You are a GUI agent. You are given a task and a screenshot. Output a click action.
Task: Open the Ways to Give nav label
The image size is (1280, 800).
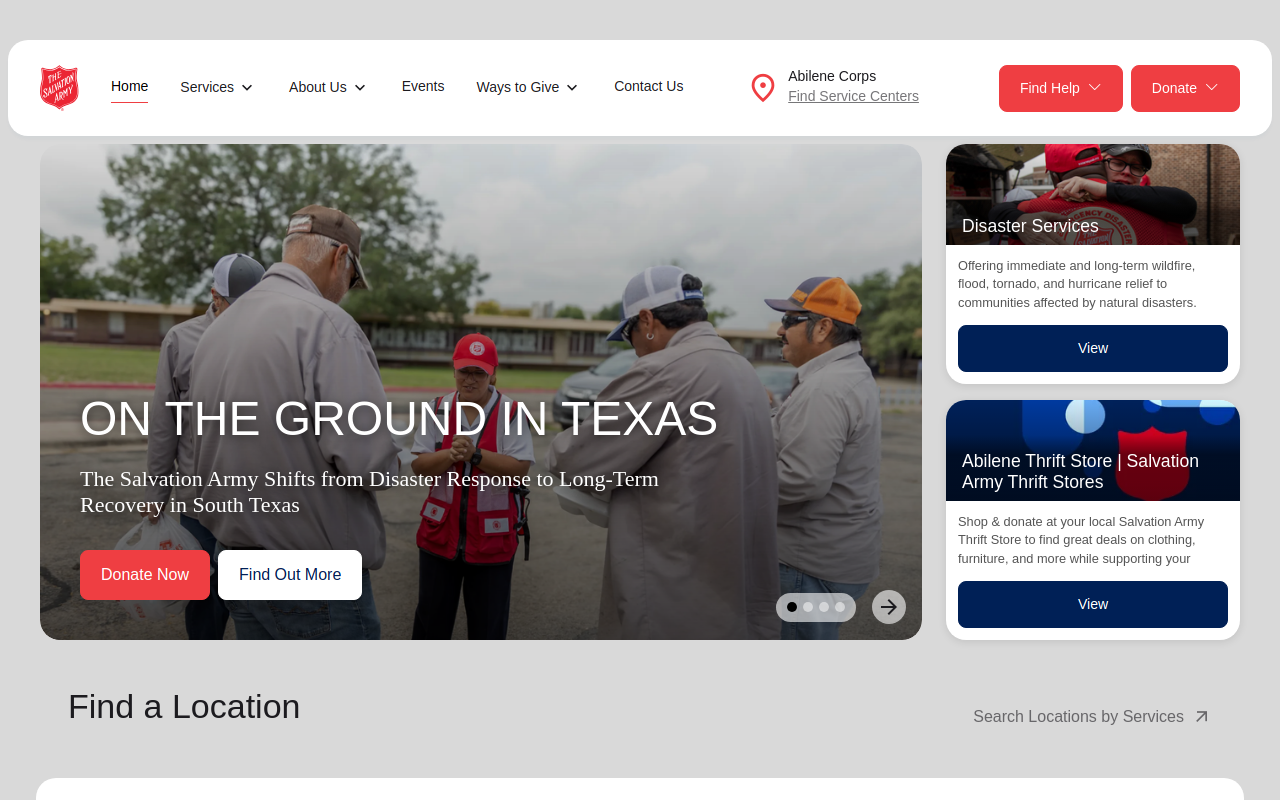pyautogui.click(x=518, y=87)
